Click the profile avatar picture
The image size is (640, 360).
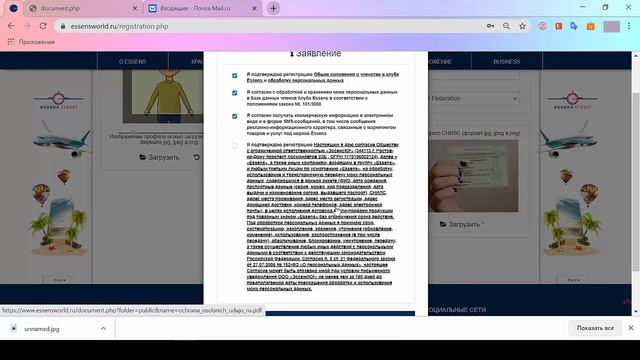tap(163, 96)
